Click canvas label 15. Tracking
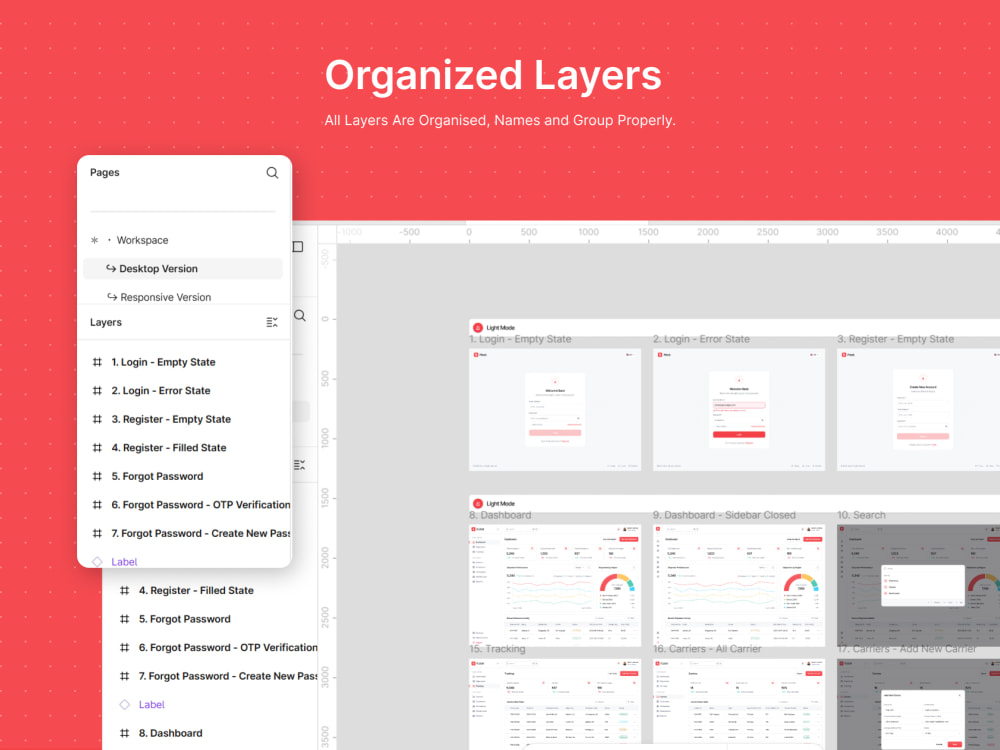This screenshot has width=1000, height=750. pos(497,649)
